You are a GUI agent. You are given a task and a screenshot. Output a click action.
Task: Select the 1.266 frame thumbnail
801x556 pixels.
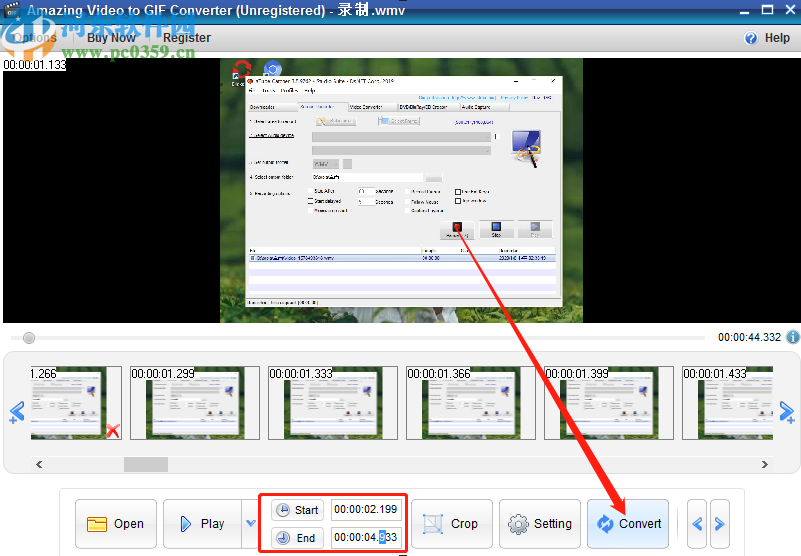76,403
